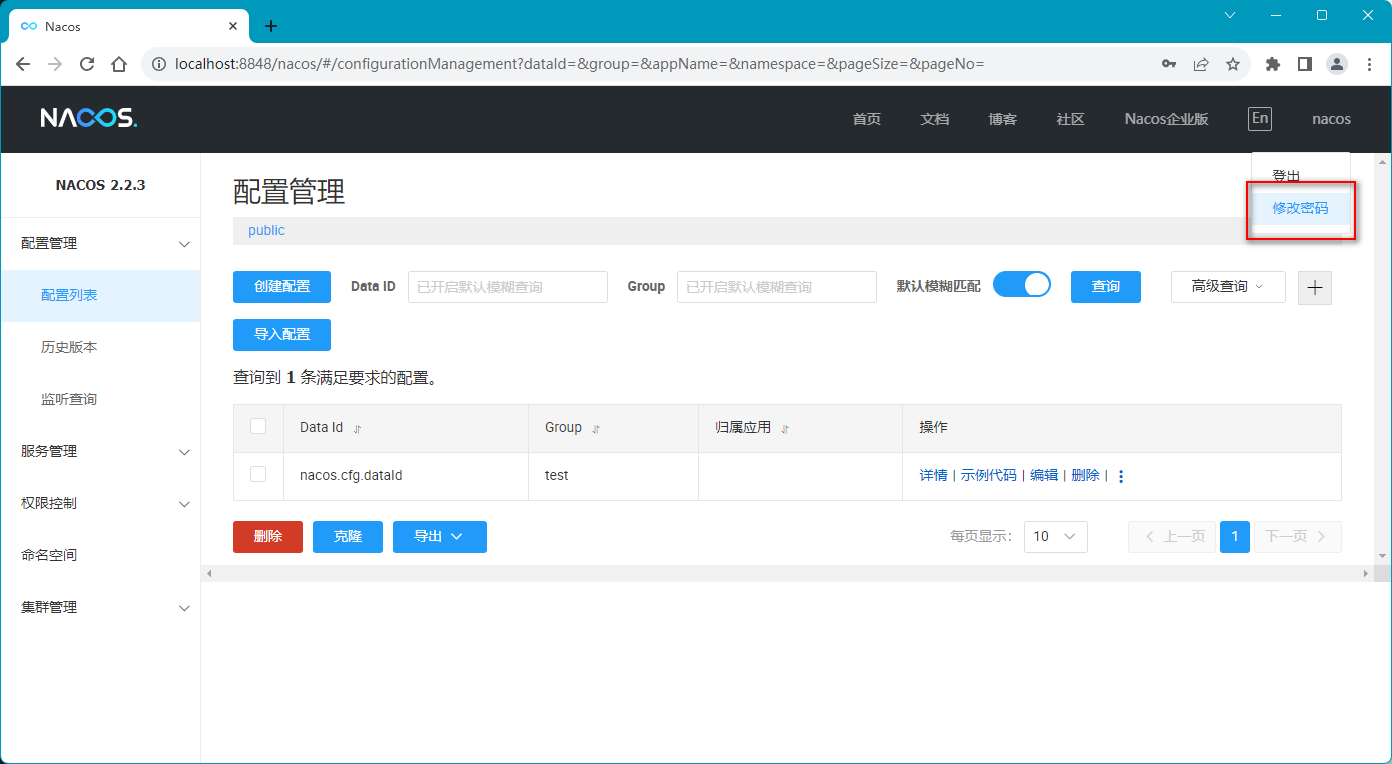Click the red 删除 button

[268, 536]
